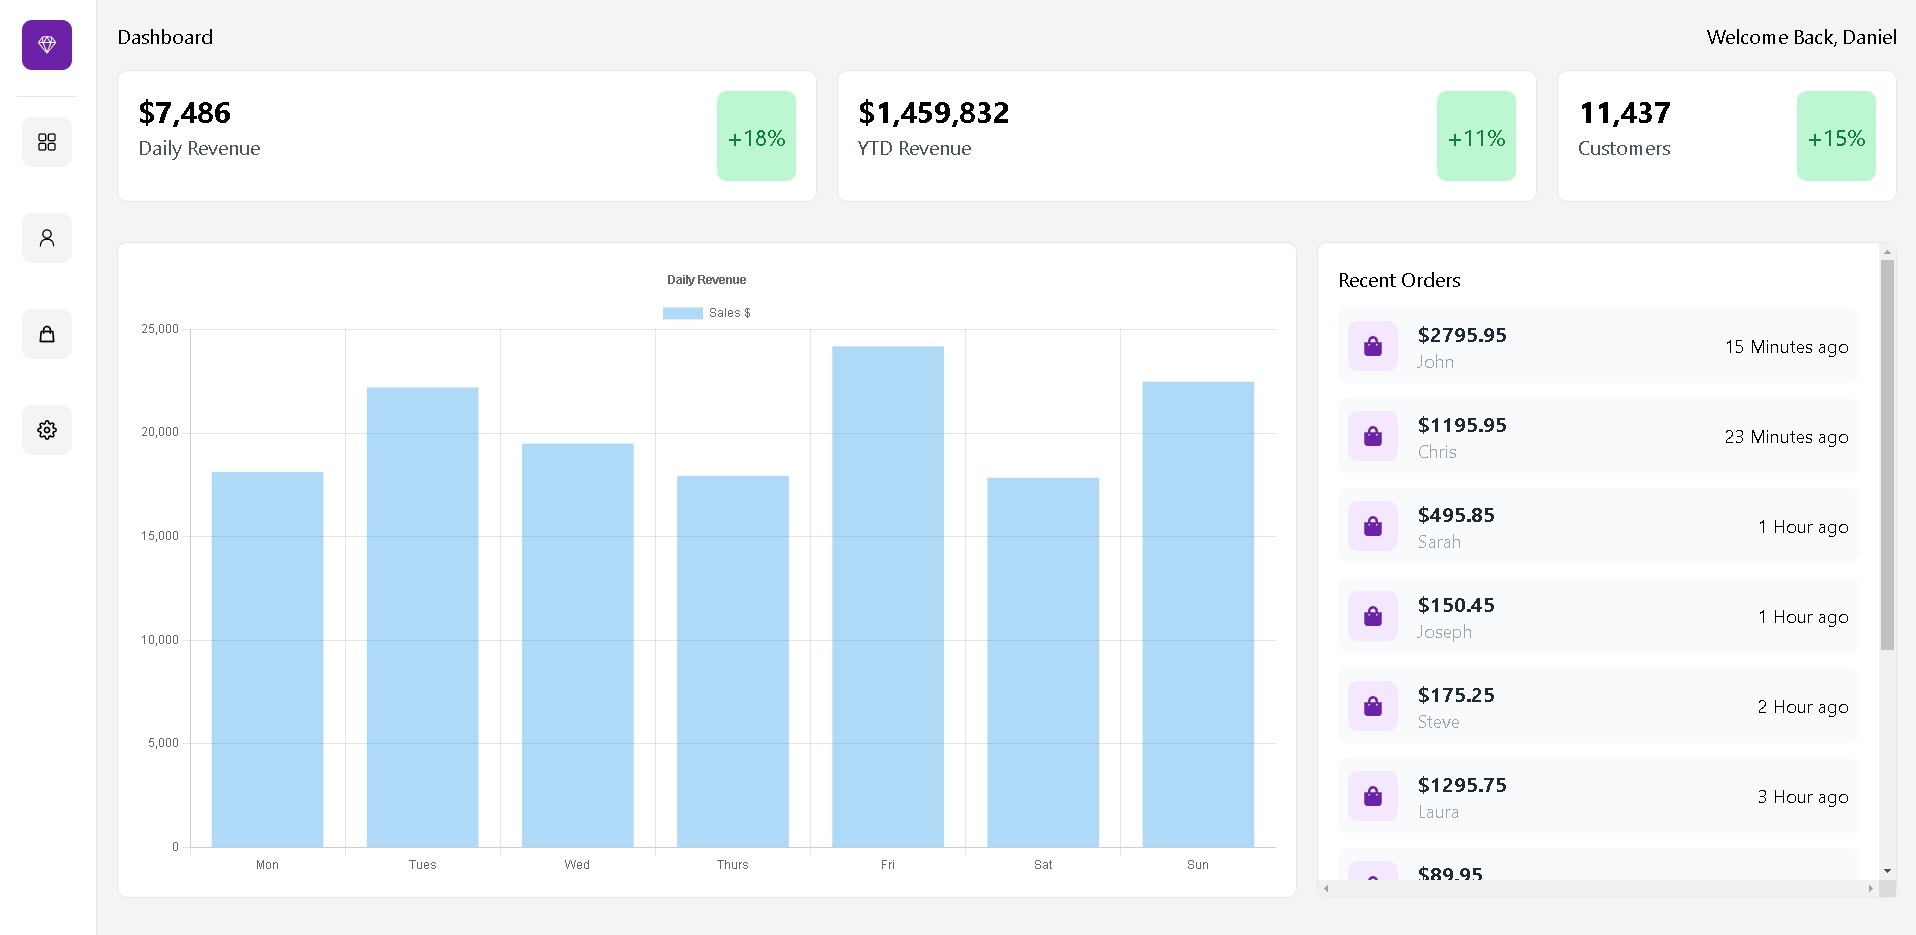Open the settings gear icon in sidebar

click(x=47, y=430)
